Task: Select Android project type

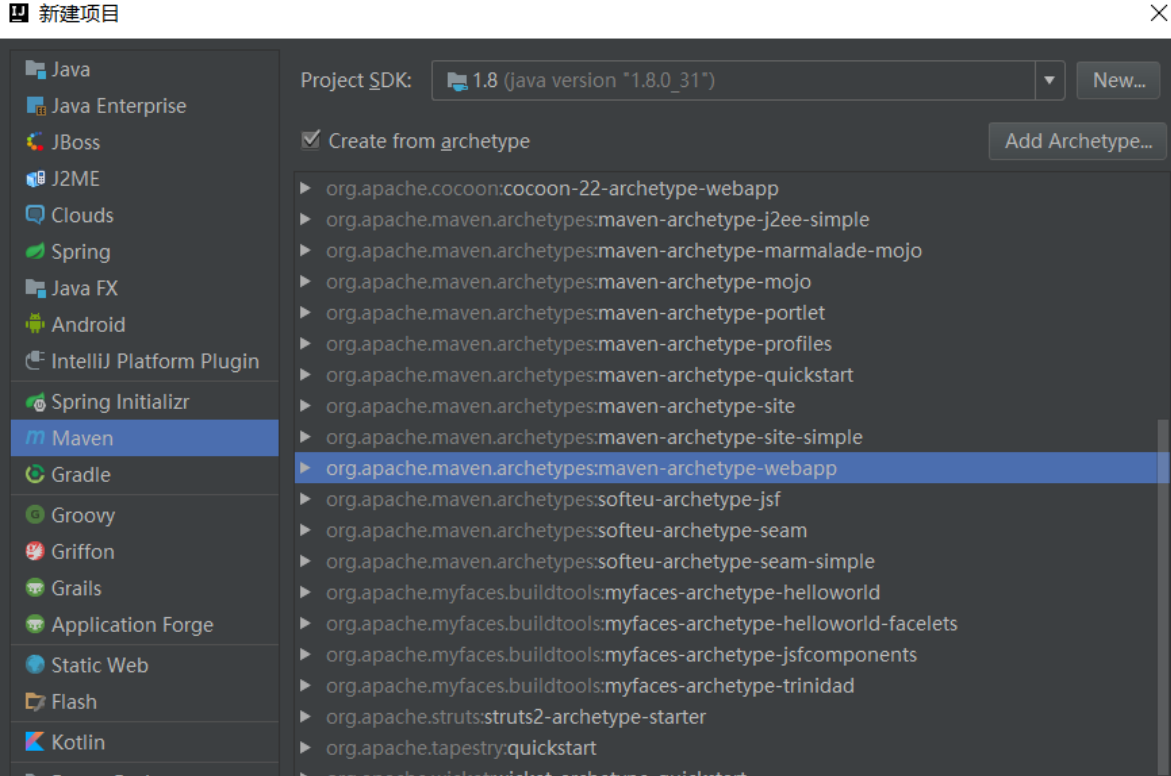Action: click(145, 324)
